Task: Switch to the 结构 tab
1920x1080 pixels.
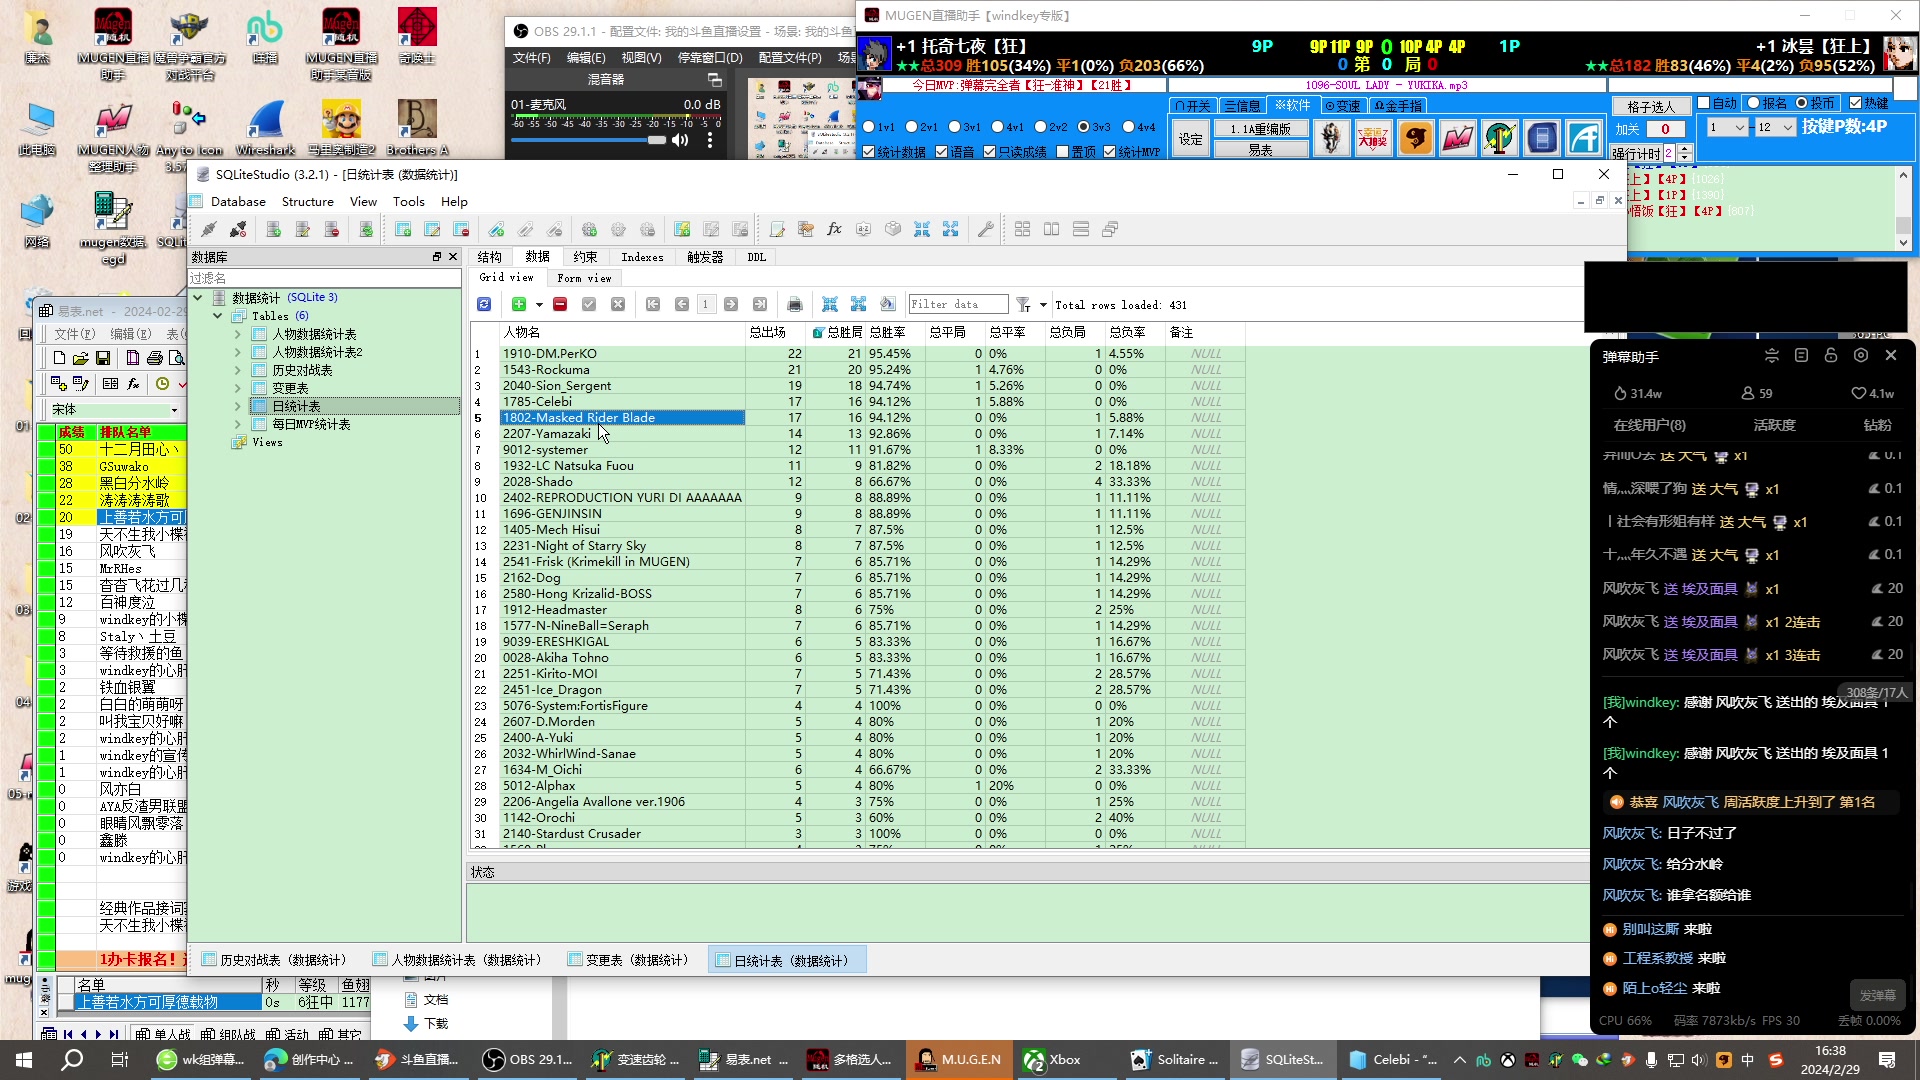Action: 490,257
